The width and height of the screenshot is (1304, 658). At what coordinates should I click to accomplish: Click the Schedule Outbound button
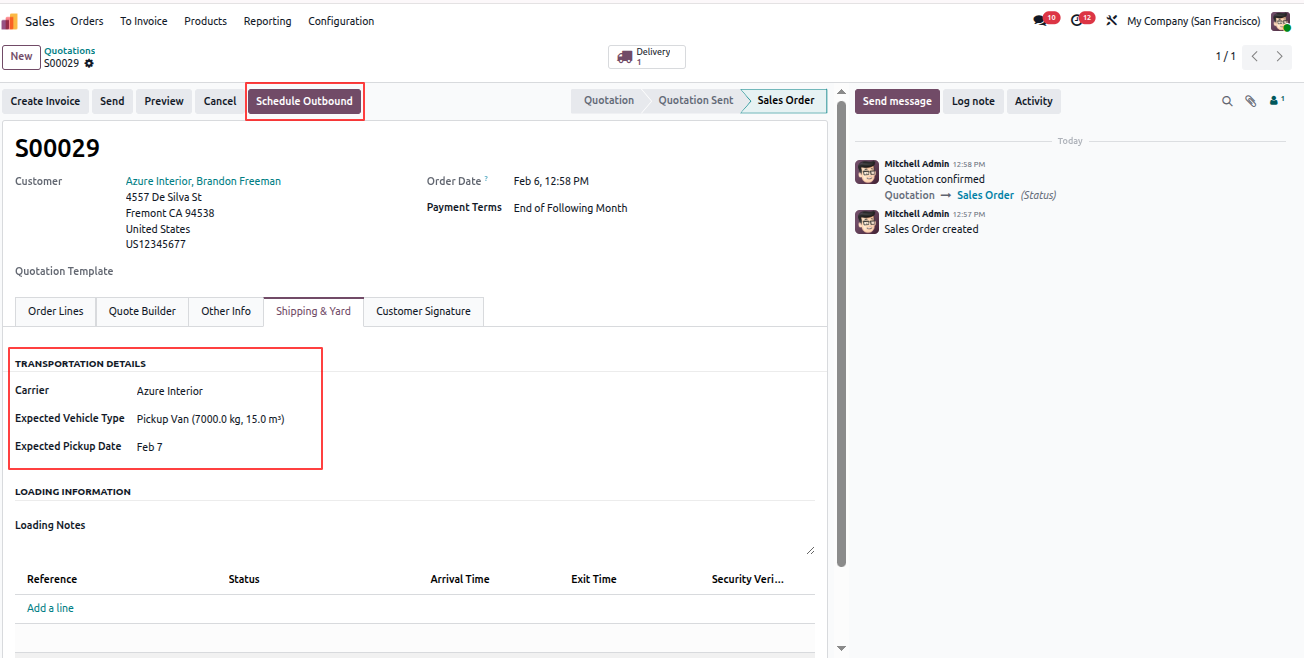(x=304, y=101)
